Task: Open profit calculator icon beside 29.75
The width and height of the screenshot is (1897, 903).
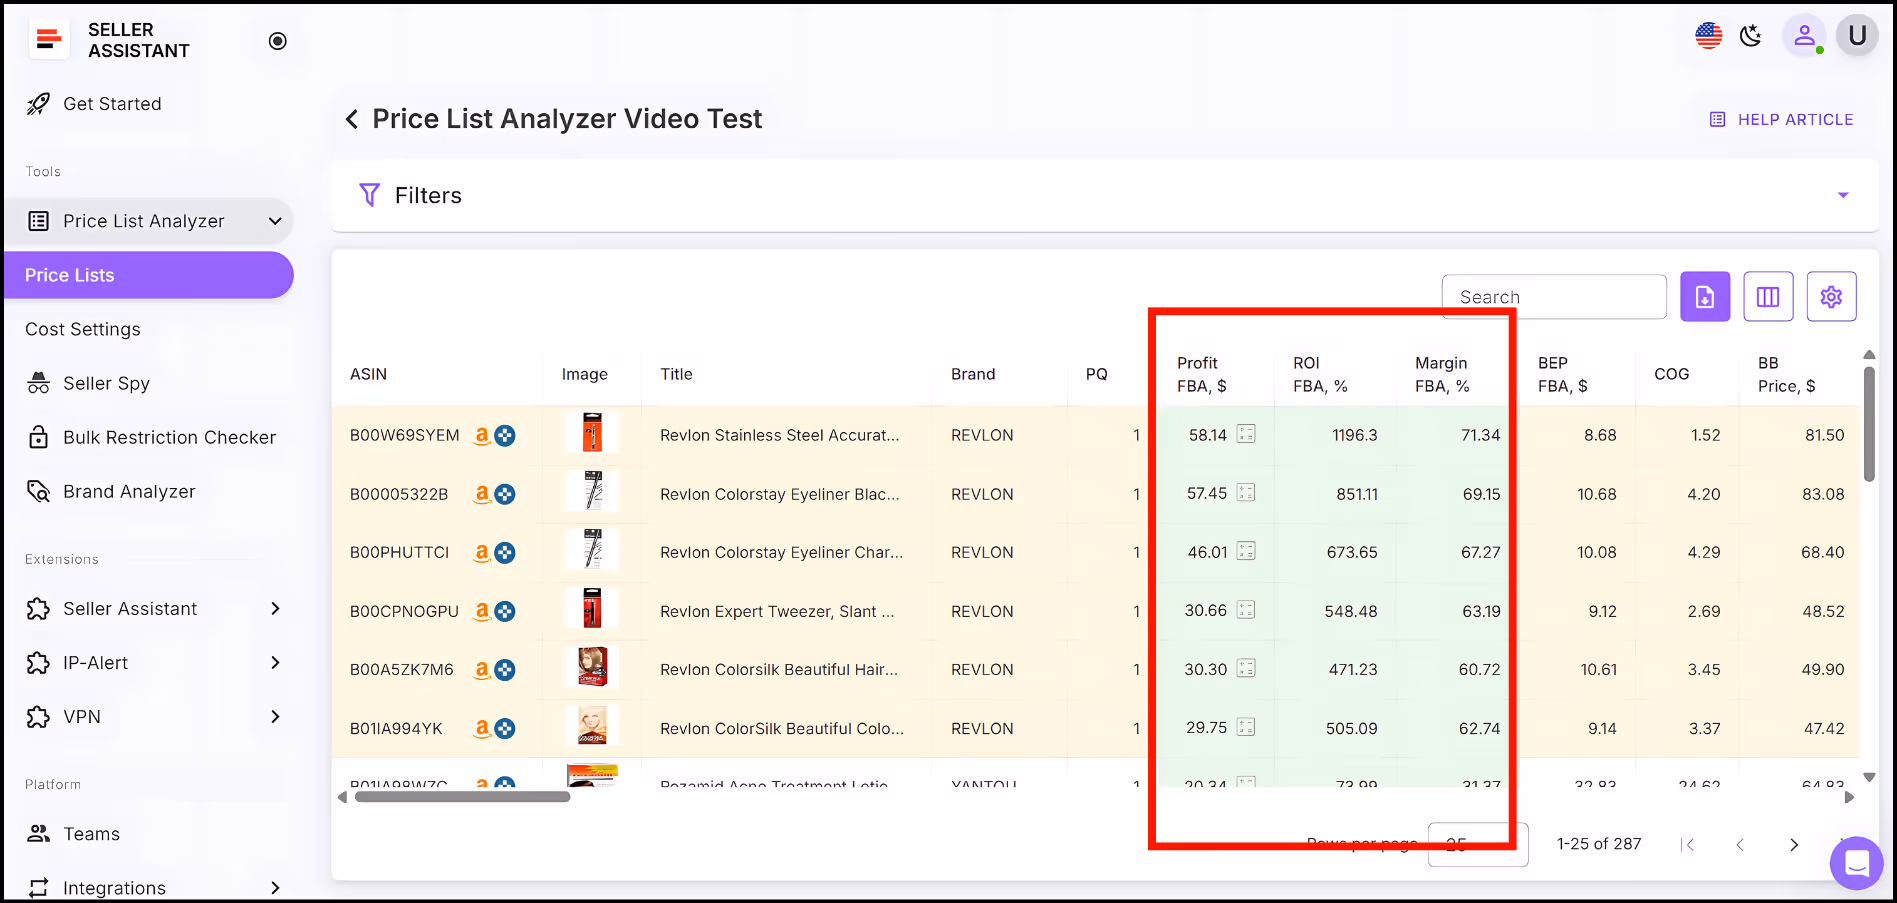Action: tap(1246, 727)
